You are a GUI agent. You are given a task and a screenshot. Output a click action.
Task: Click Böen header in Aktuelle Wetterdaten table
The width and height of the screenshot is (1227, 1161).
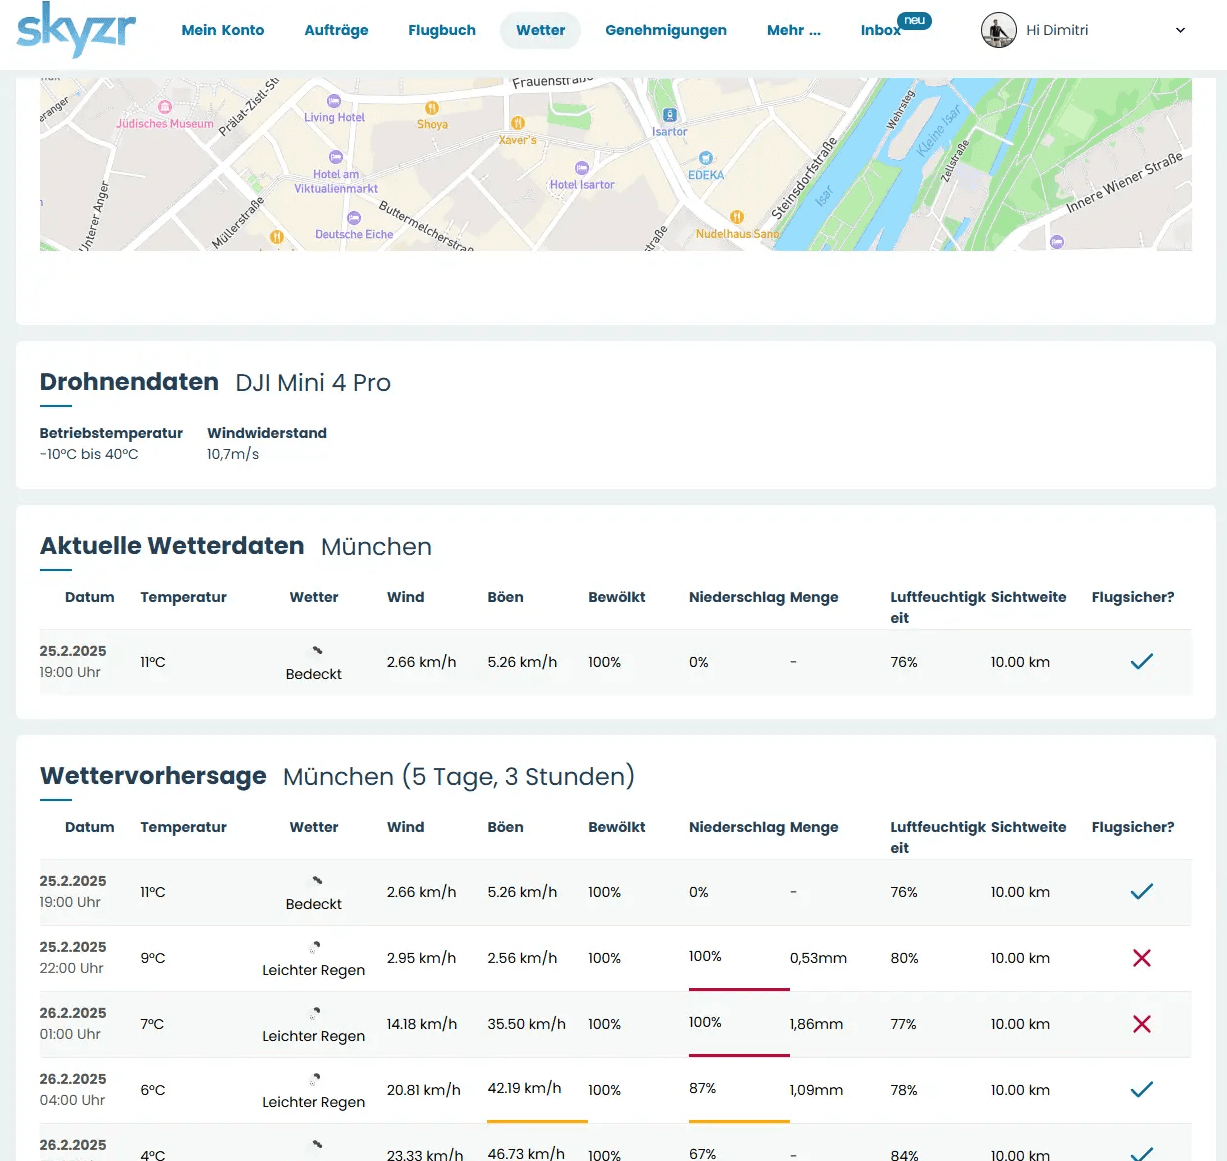coord(505,597)
